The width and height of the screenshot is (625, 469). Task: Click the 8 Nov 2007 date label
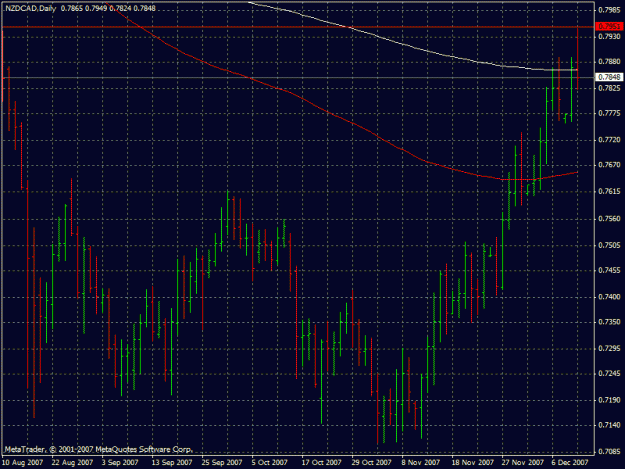coord(420,463)
